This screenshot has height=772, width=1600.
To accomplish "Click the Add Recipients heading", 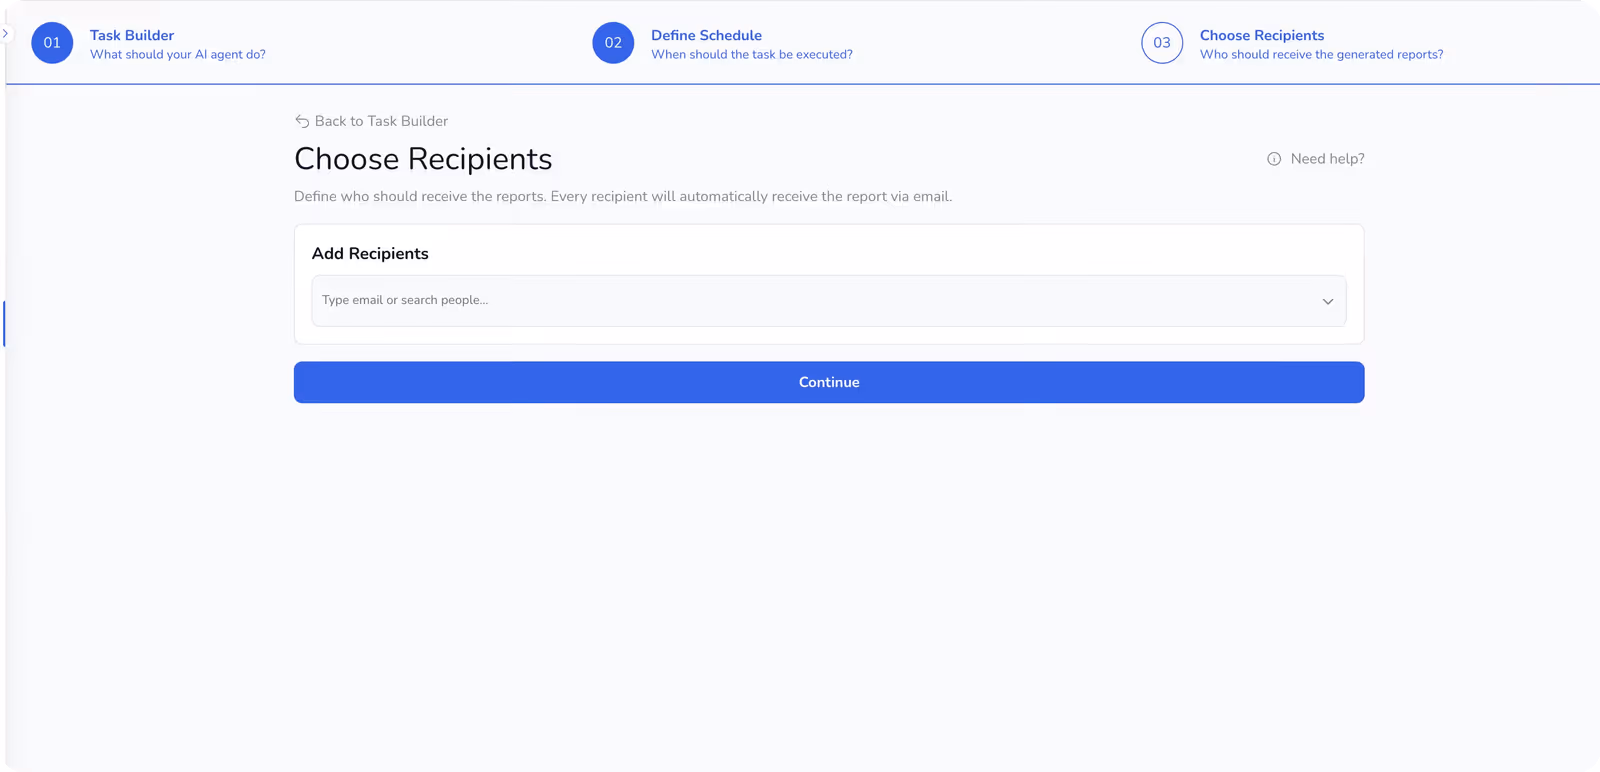I will point(370,254).
